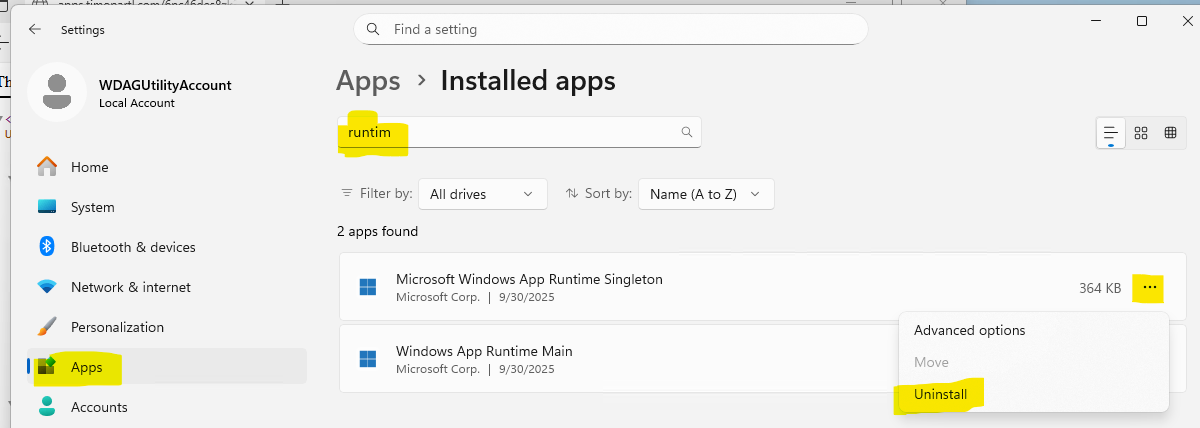Click the Apps breadcrumb link
The width and height of the screenshot is (1200, 428).
coord(368,80)
